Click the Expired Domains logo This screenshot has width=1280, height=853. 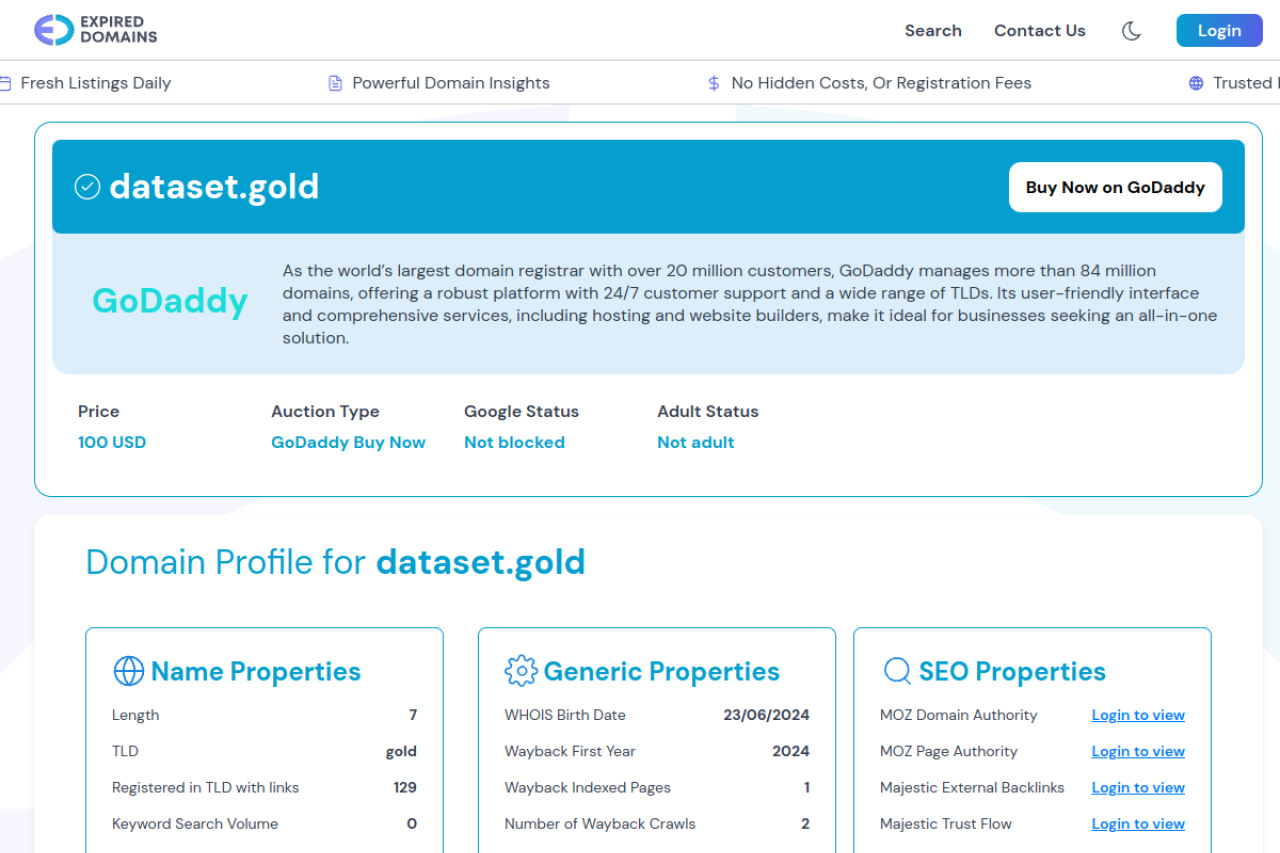(x=96, y=30)
